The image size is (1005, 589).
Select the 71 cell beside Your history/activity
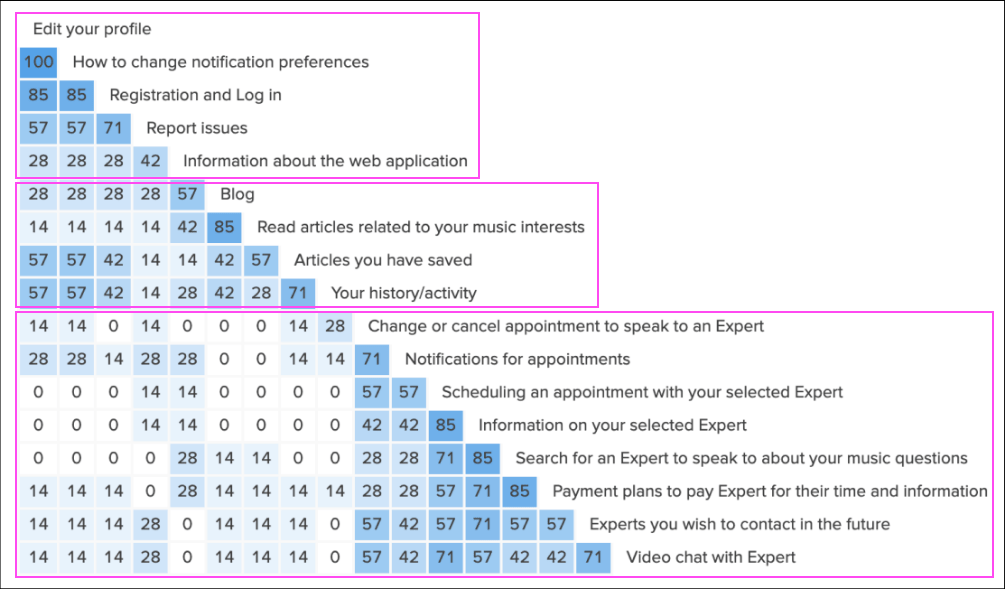297,293
